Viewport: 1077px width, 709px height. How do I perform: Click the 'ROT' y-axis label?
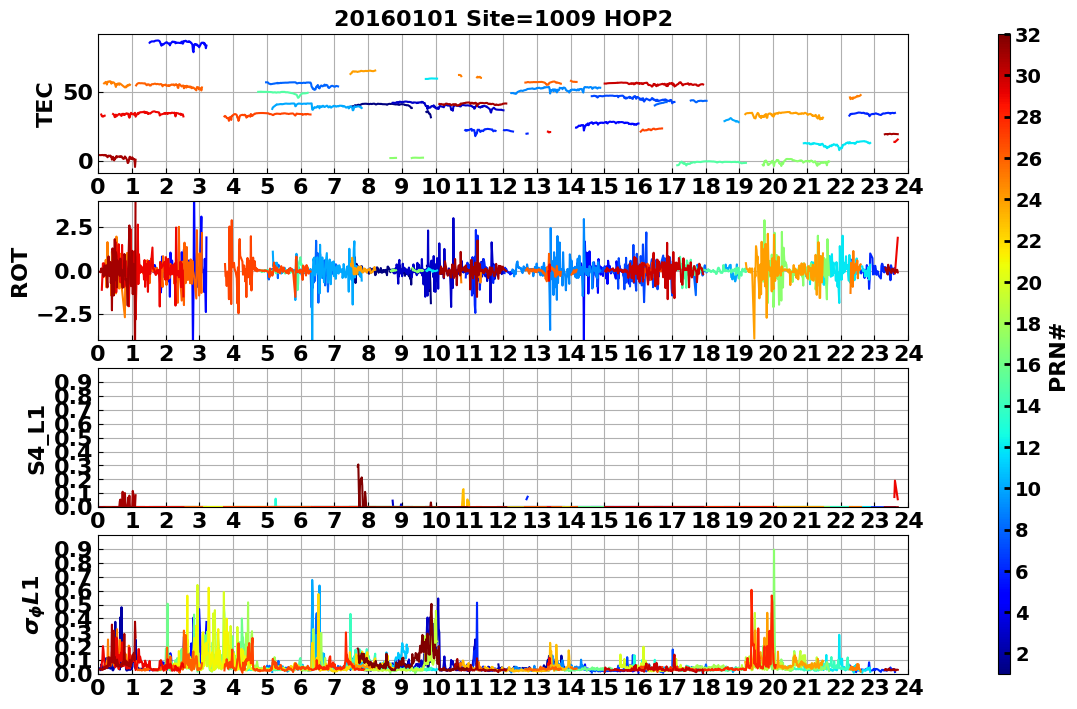click(20, 273)
